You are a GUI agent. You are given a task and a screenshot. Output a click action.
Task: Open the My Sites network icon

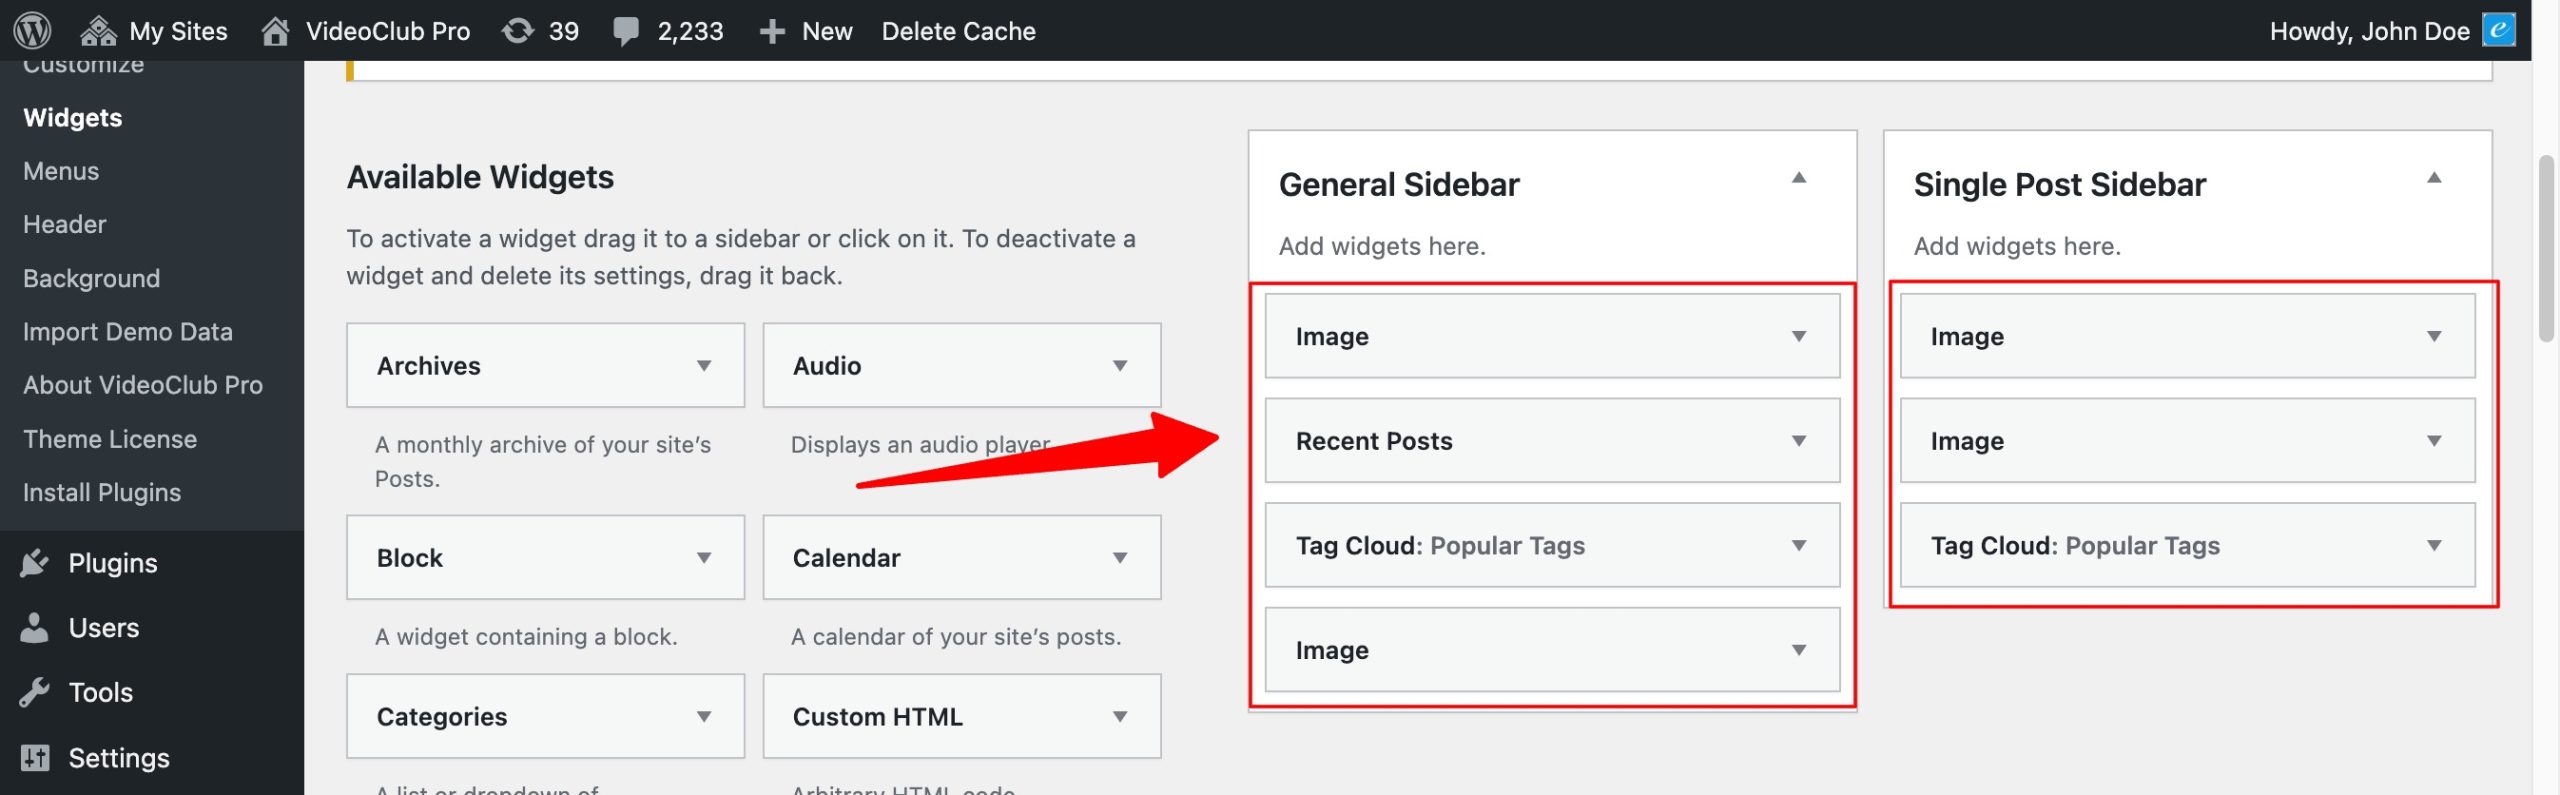[98, 31]
